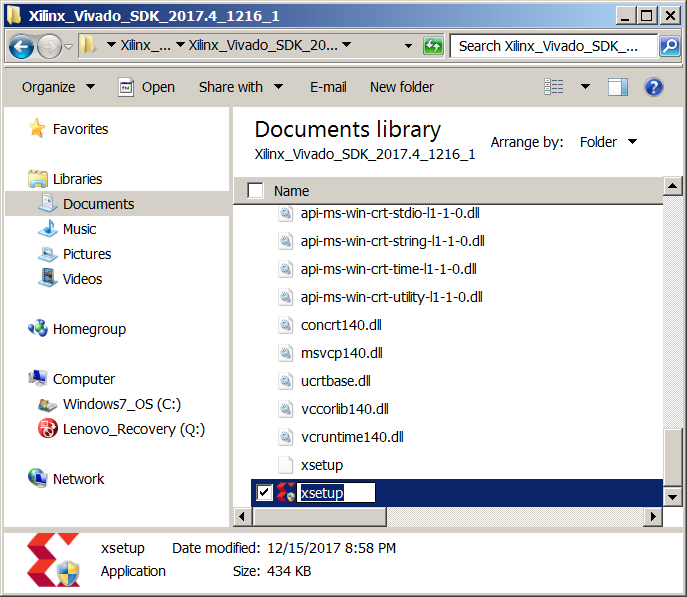Toggle the preview pane icon

pos(618,87)
